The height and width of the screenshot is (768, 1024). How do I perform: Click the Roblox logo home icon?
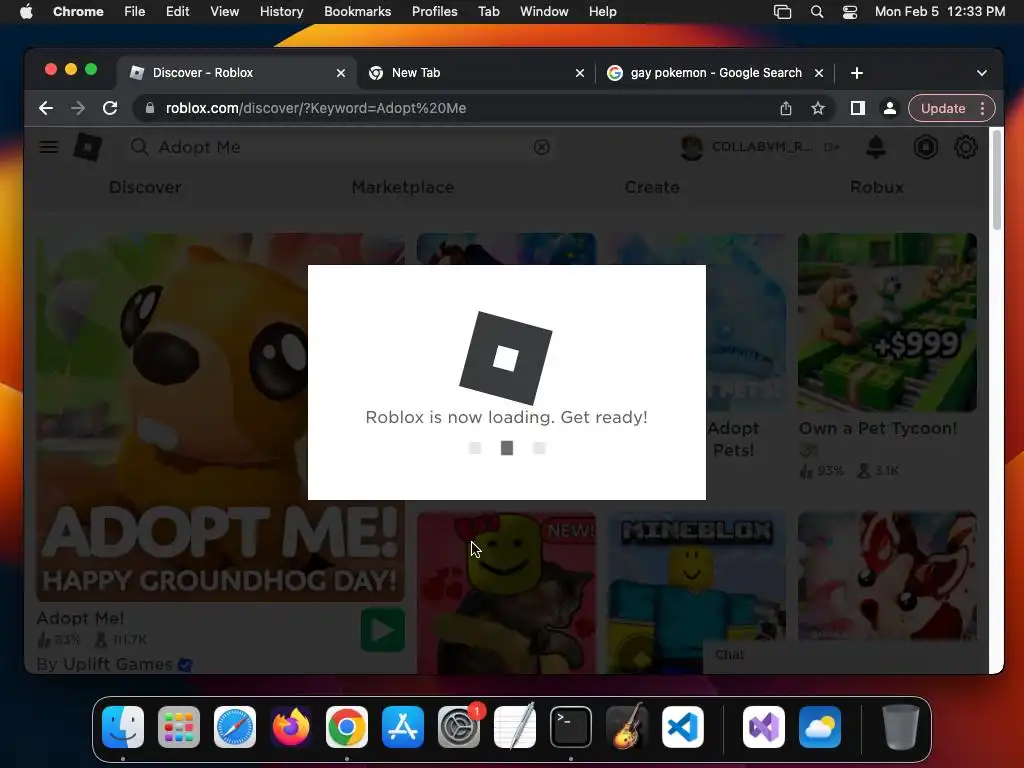tap(88, 147)
